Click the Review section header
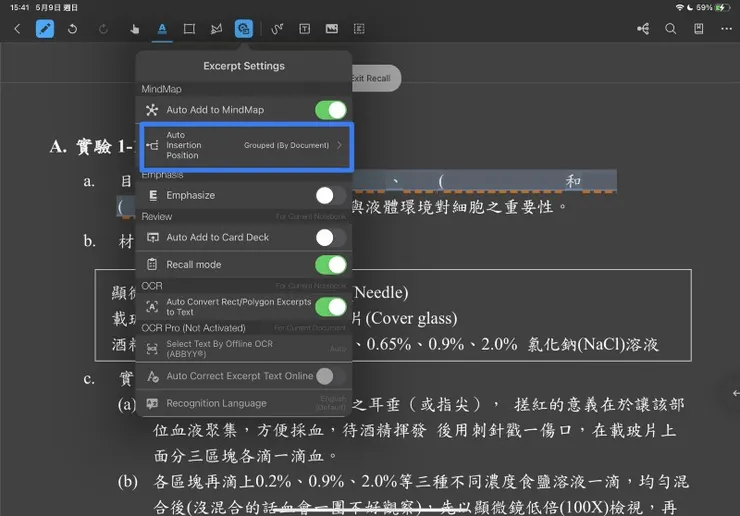 click(x=157, y=217)
